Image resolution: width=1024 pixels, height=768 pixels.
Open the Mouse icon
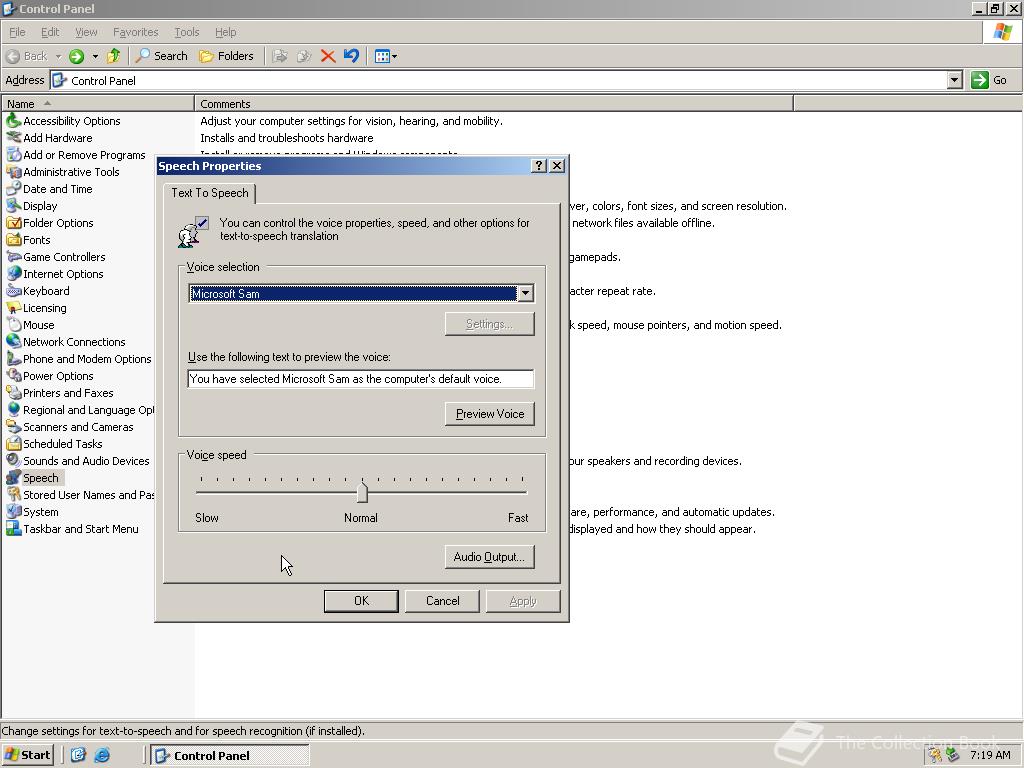14,325
